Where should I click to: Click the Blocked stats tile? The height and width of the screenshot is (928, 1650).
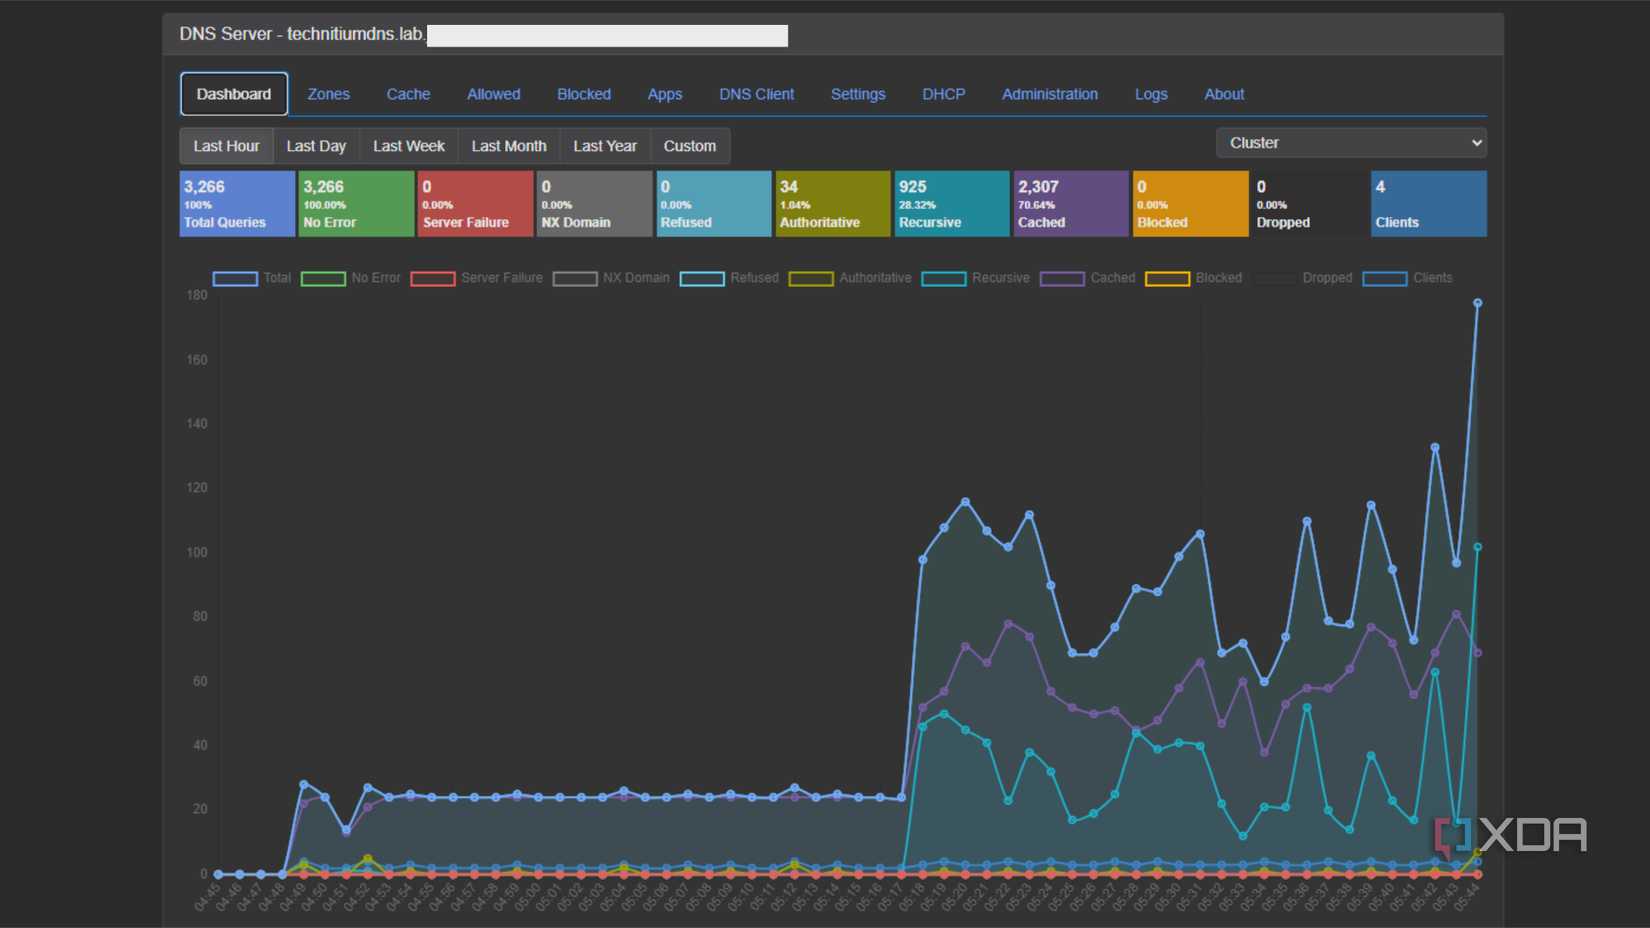[1190, 204]
